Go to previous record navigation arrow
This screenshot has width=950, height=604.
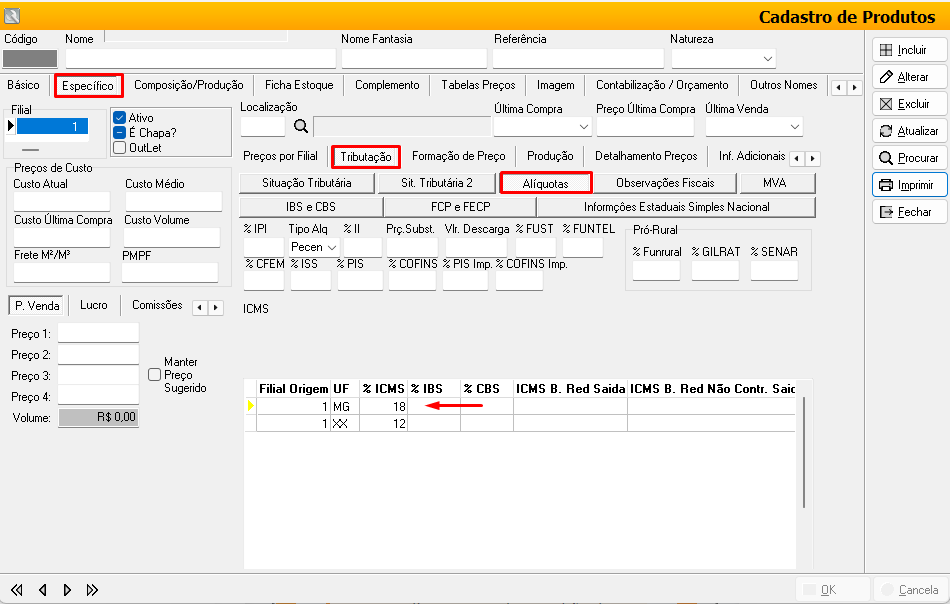(43, 589)
